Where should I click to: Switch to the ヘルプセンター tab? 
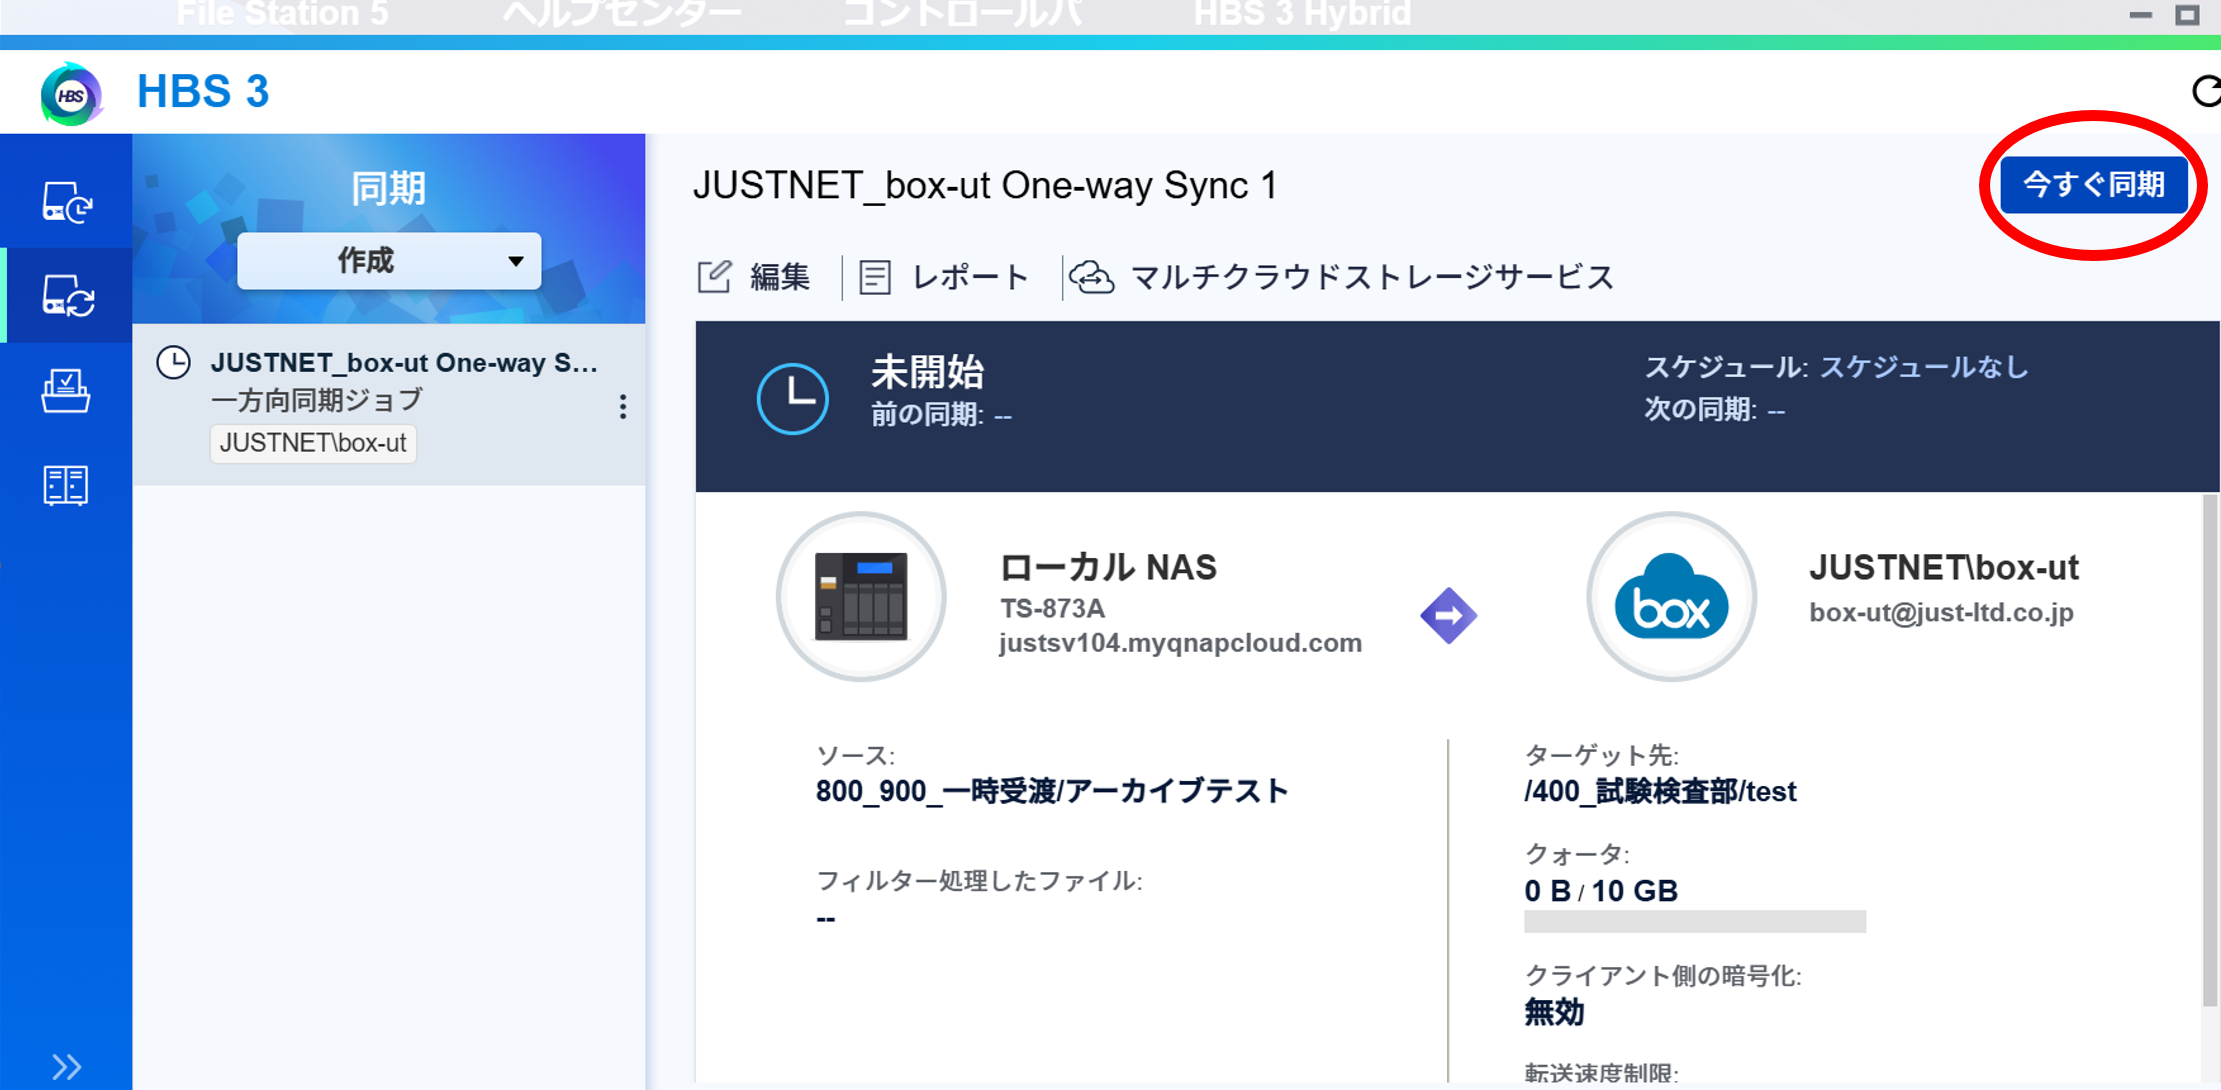pos(622,15)
